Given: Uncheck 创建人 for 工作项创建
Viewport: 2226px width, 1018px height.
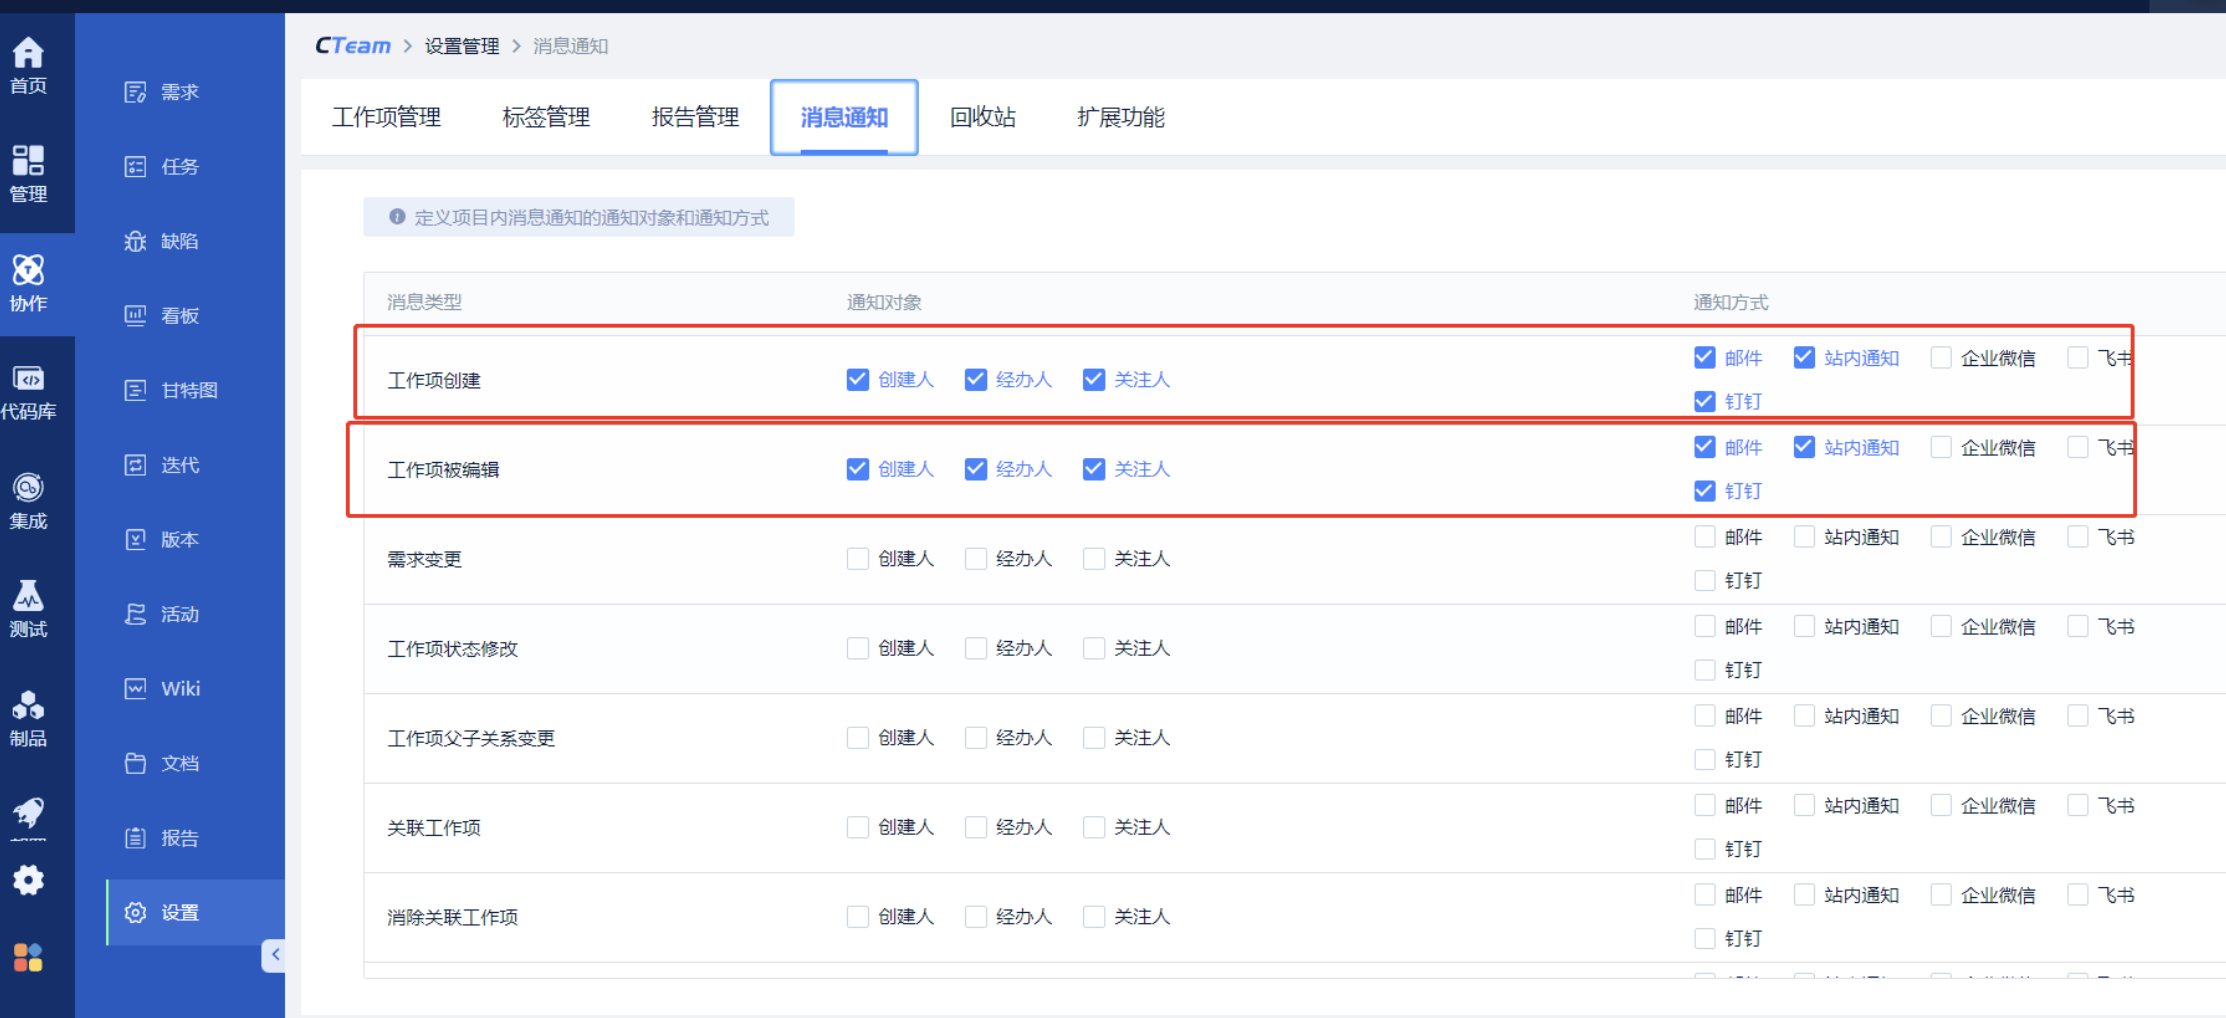Looking at the screenshot, I should point(858,380).
